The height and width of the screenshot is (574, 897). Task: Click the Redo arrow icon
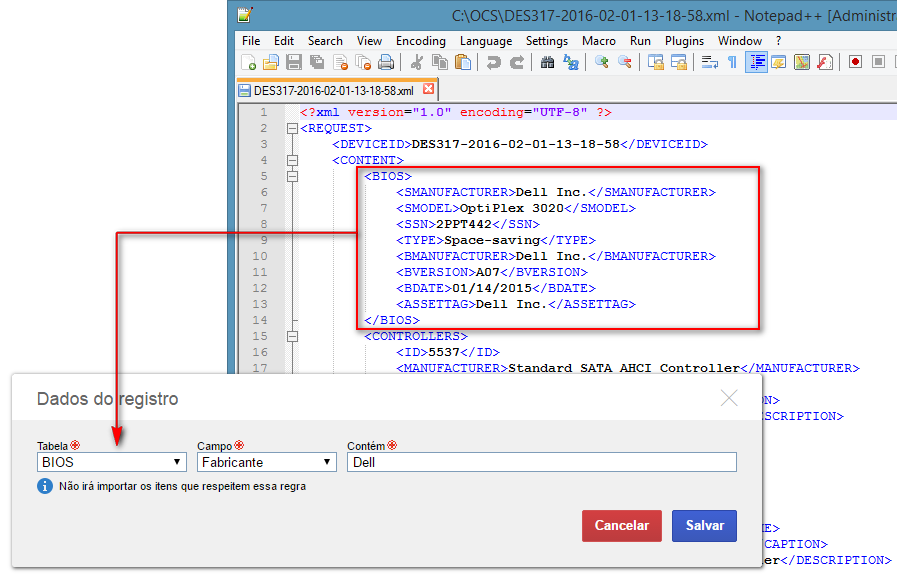tap(517, 62)
